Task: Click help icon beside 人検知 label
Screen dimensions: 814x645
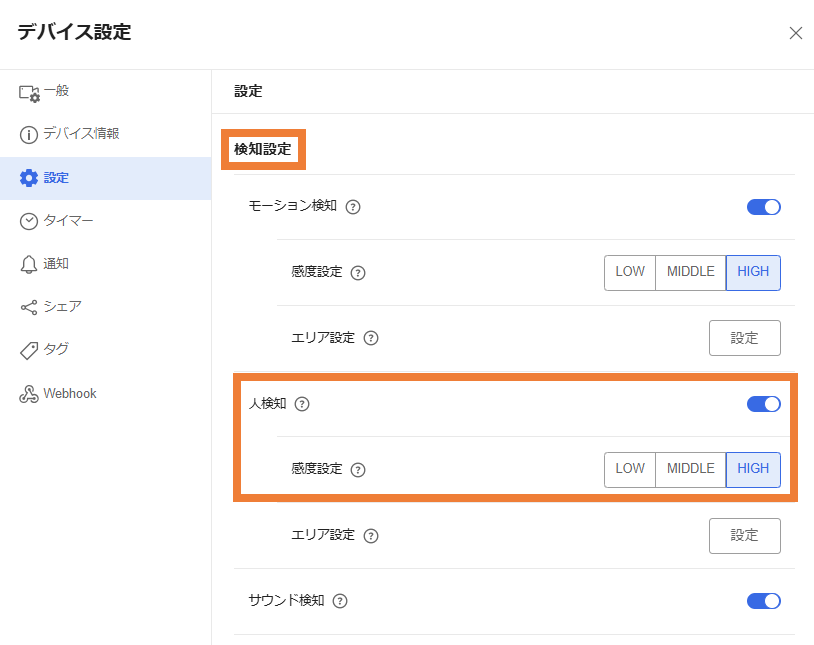Action: pos(302,404)
